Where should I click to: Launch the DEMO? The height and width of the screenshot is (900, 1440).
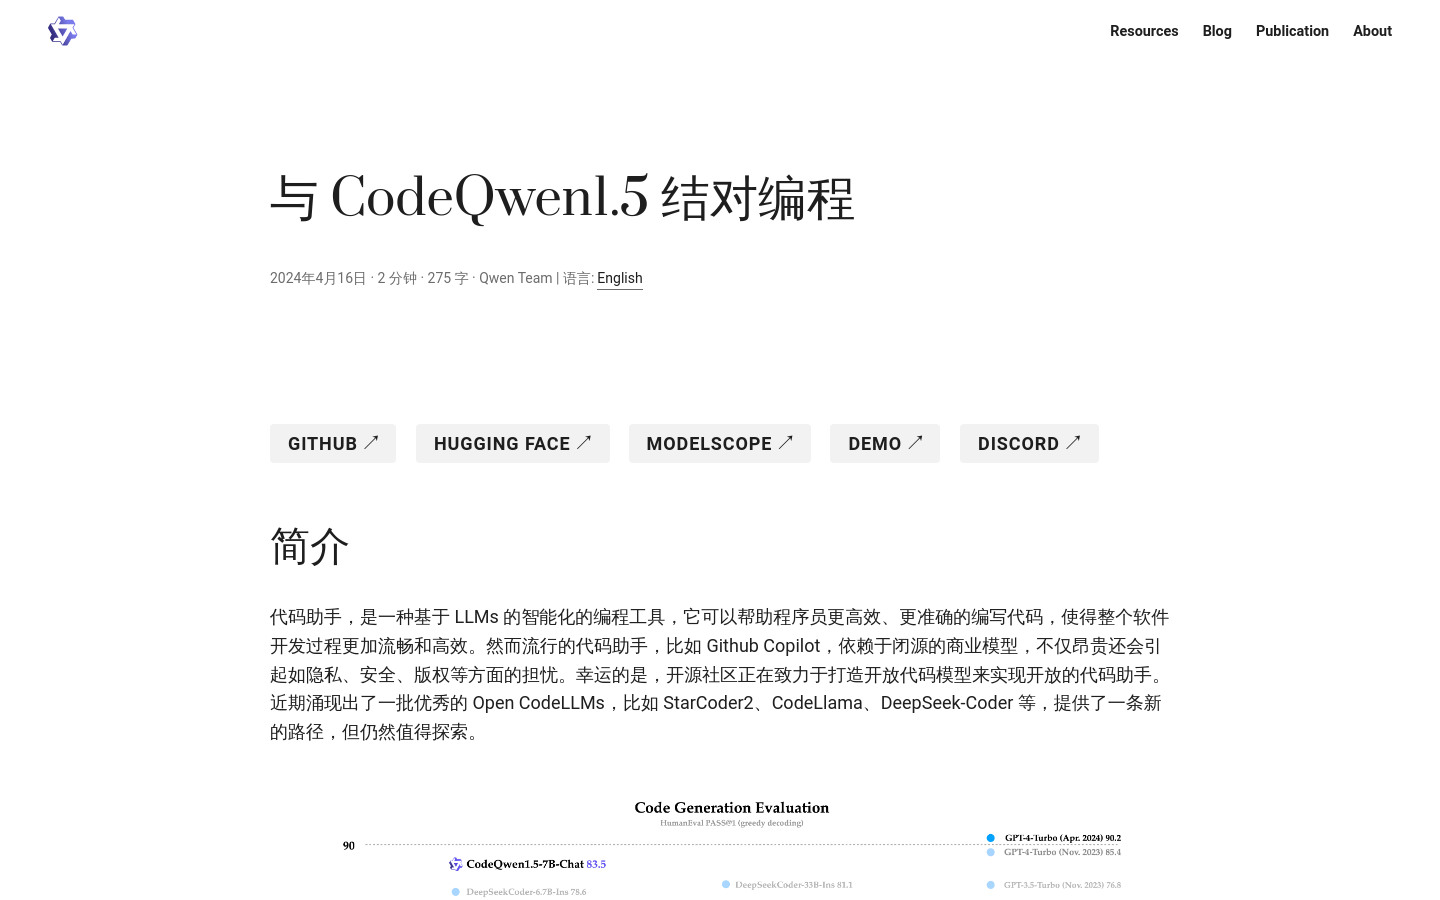point(885,443)
